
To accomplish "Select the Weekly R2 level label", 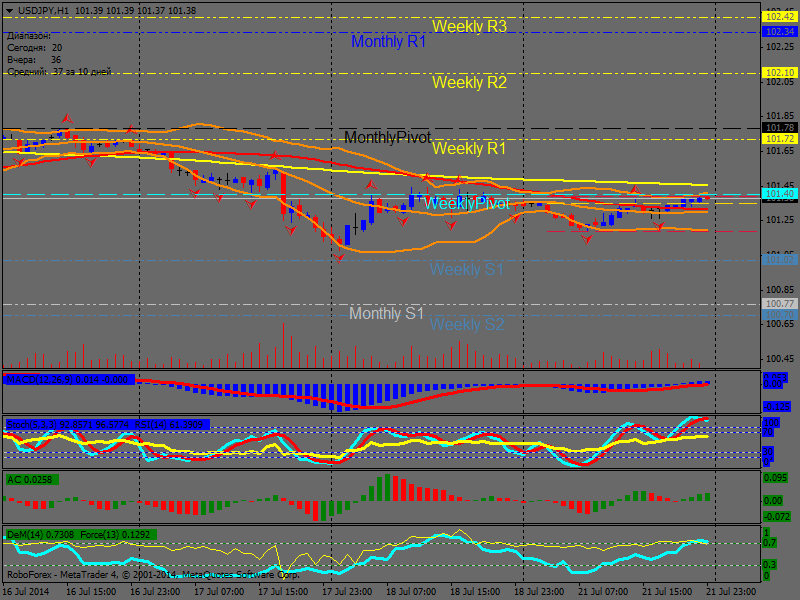I will 469,83.
